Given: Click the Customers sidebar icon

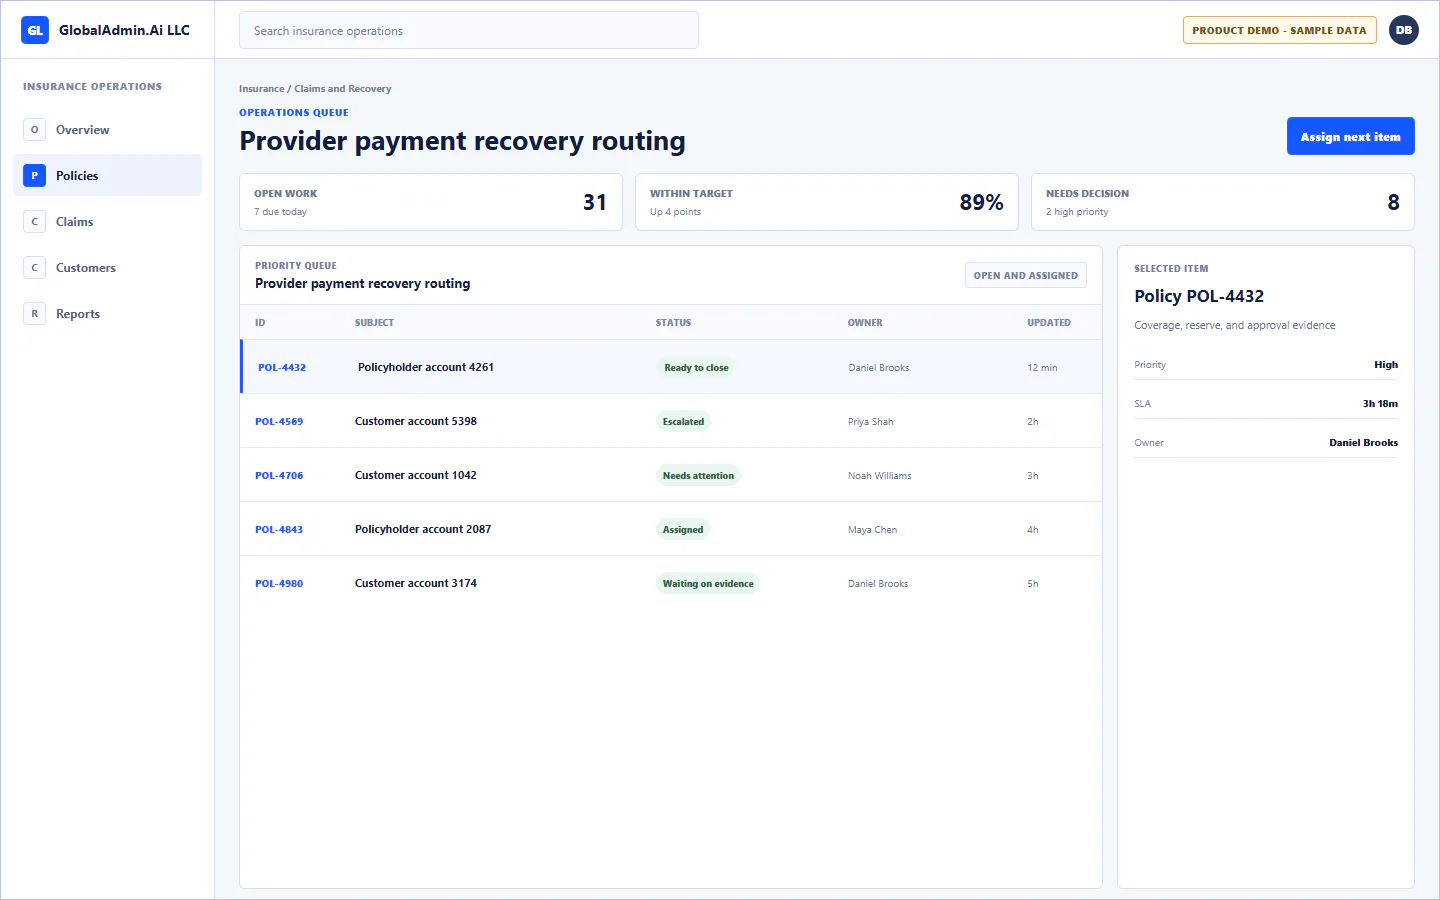Looking at the screenshot, I should pos(35,268).
